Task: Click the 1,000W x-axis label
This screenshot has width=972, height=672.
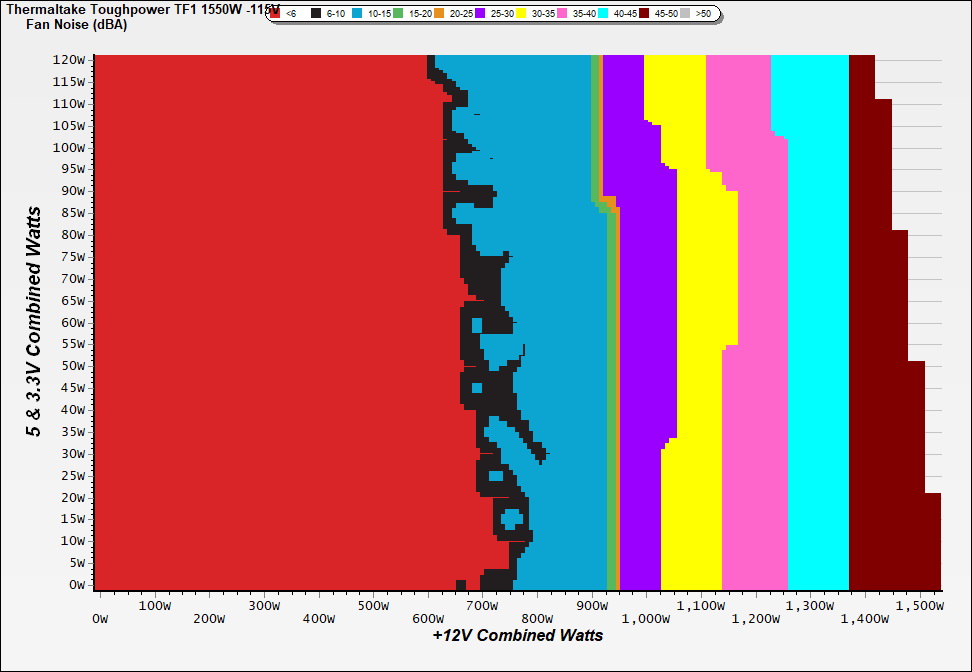Action: coord(646,619)
